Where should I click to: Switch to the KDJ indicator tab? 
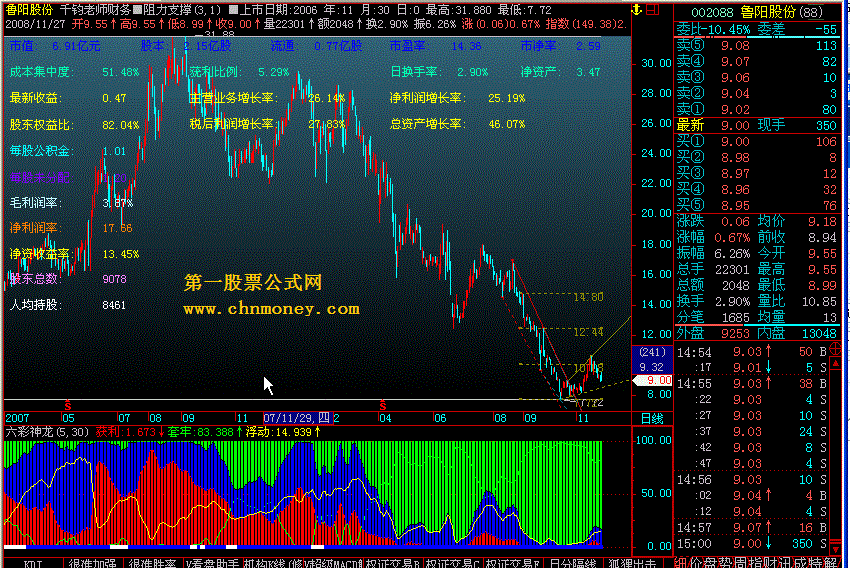tap(33, 564)
